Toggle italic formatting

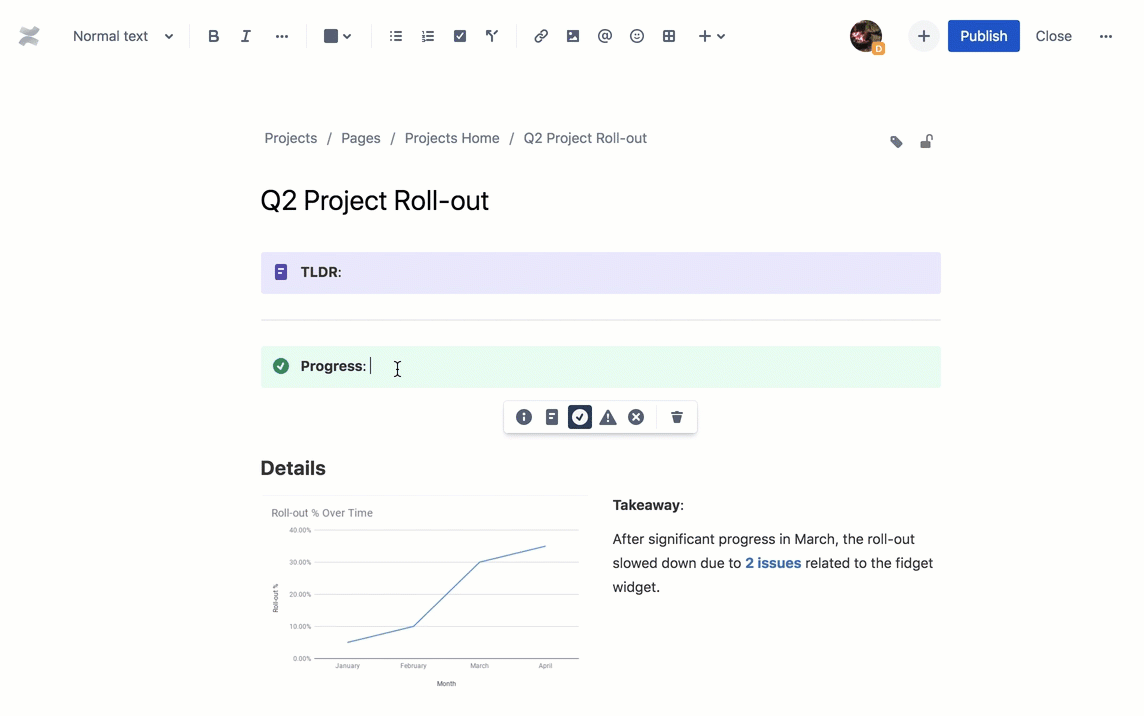(246, 36)
